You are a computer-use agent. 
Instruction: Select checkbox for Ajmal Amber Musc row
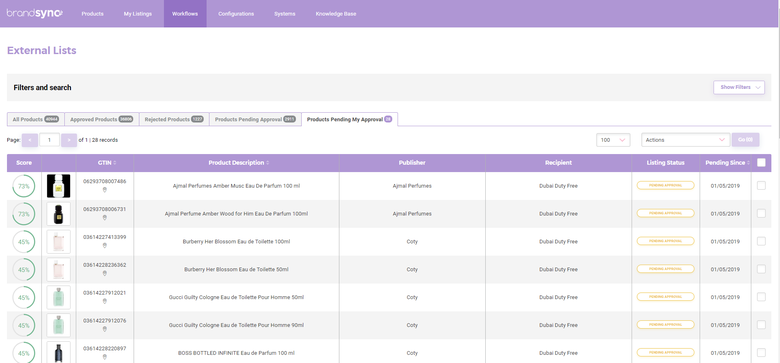tap(761, 185)
